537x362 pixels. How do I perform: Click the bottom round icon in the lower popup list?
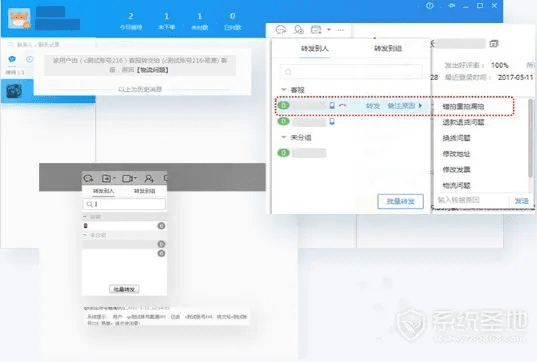click(161, 253)
